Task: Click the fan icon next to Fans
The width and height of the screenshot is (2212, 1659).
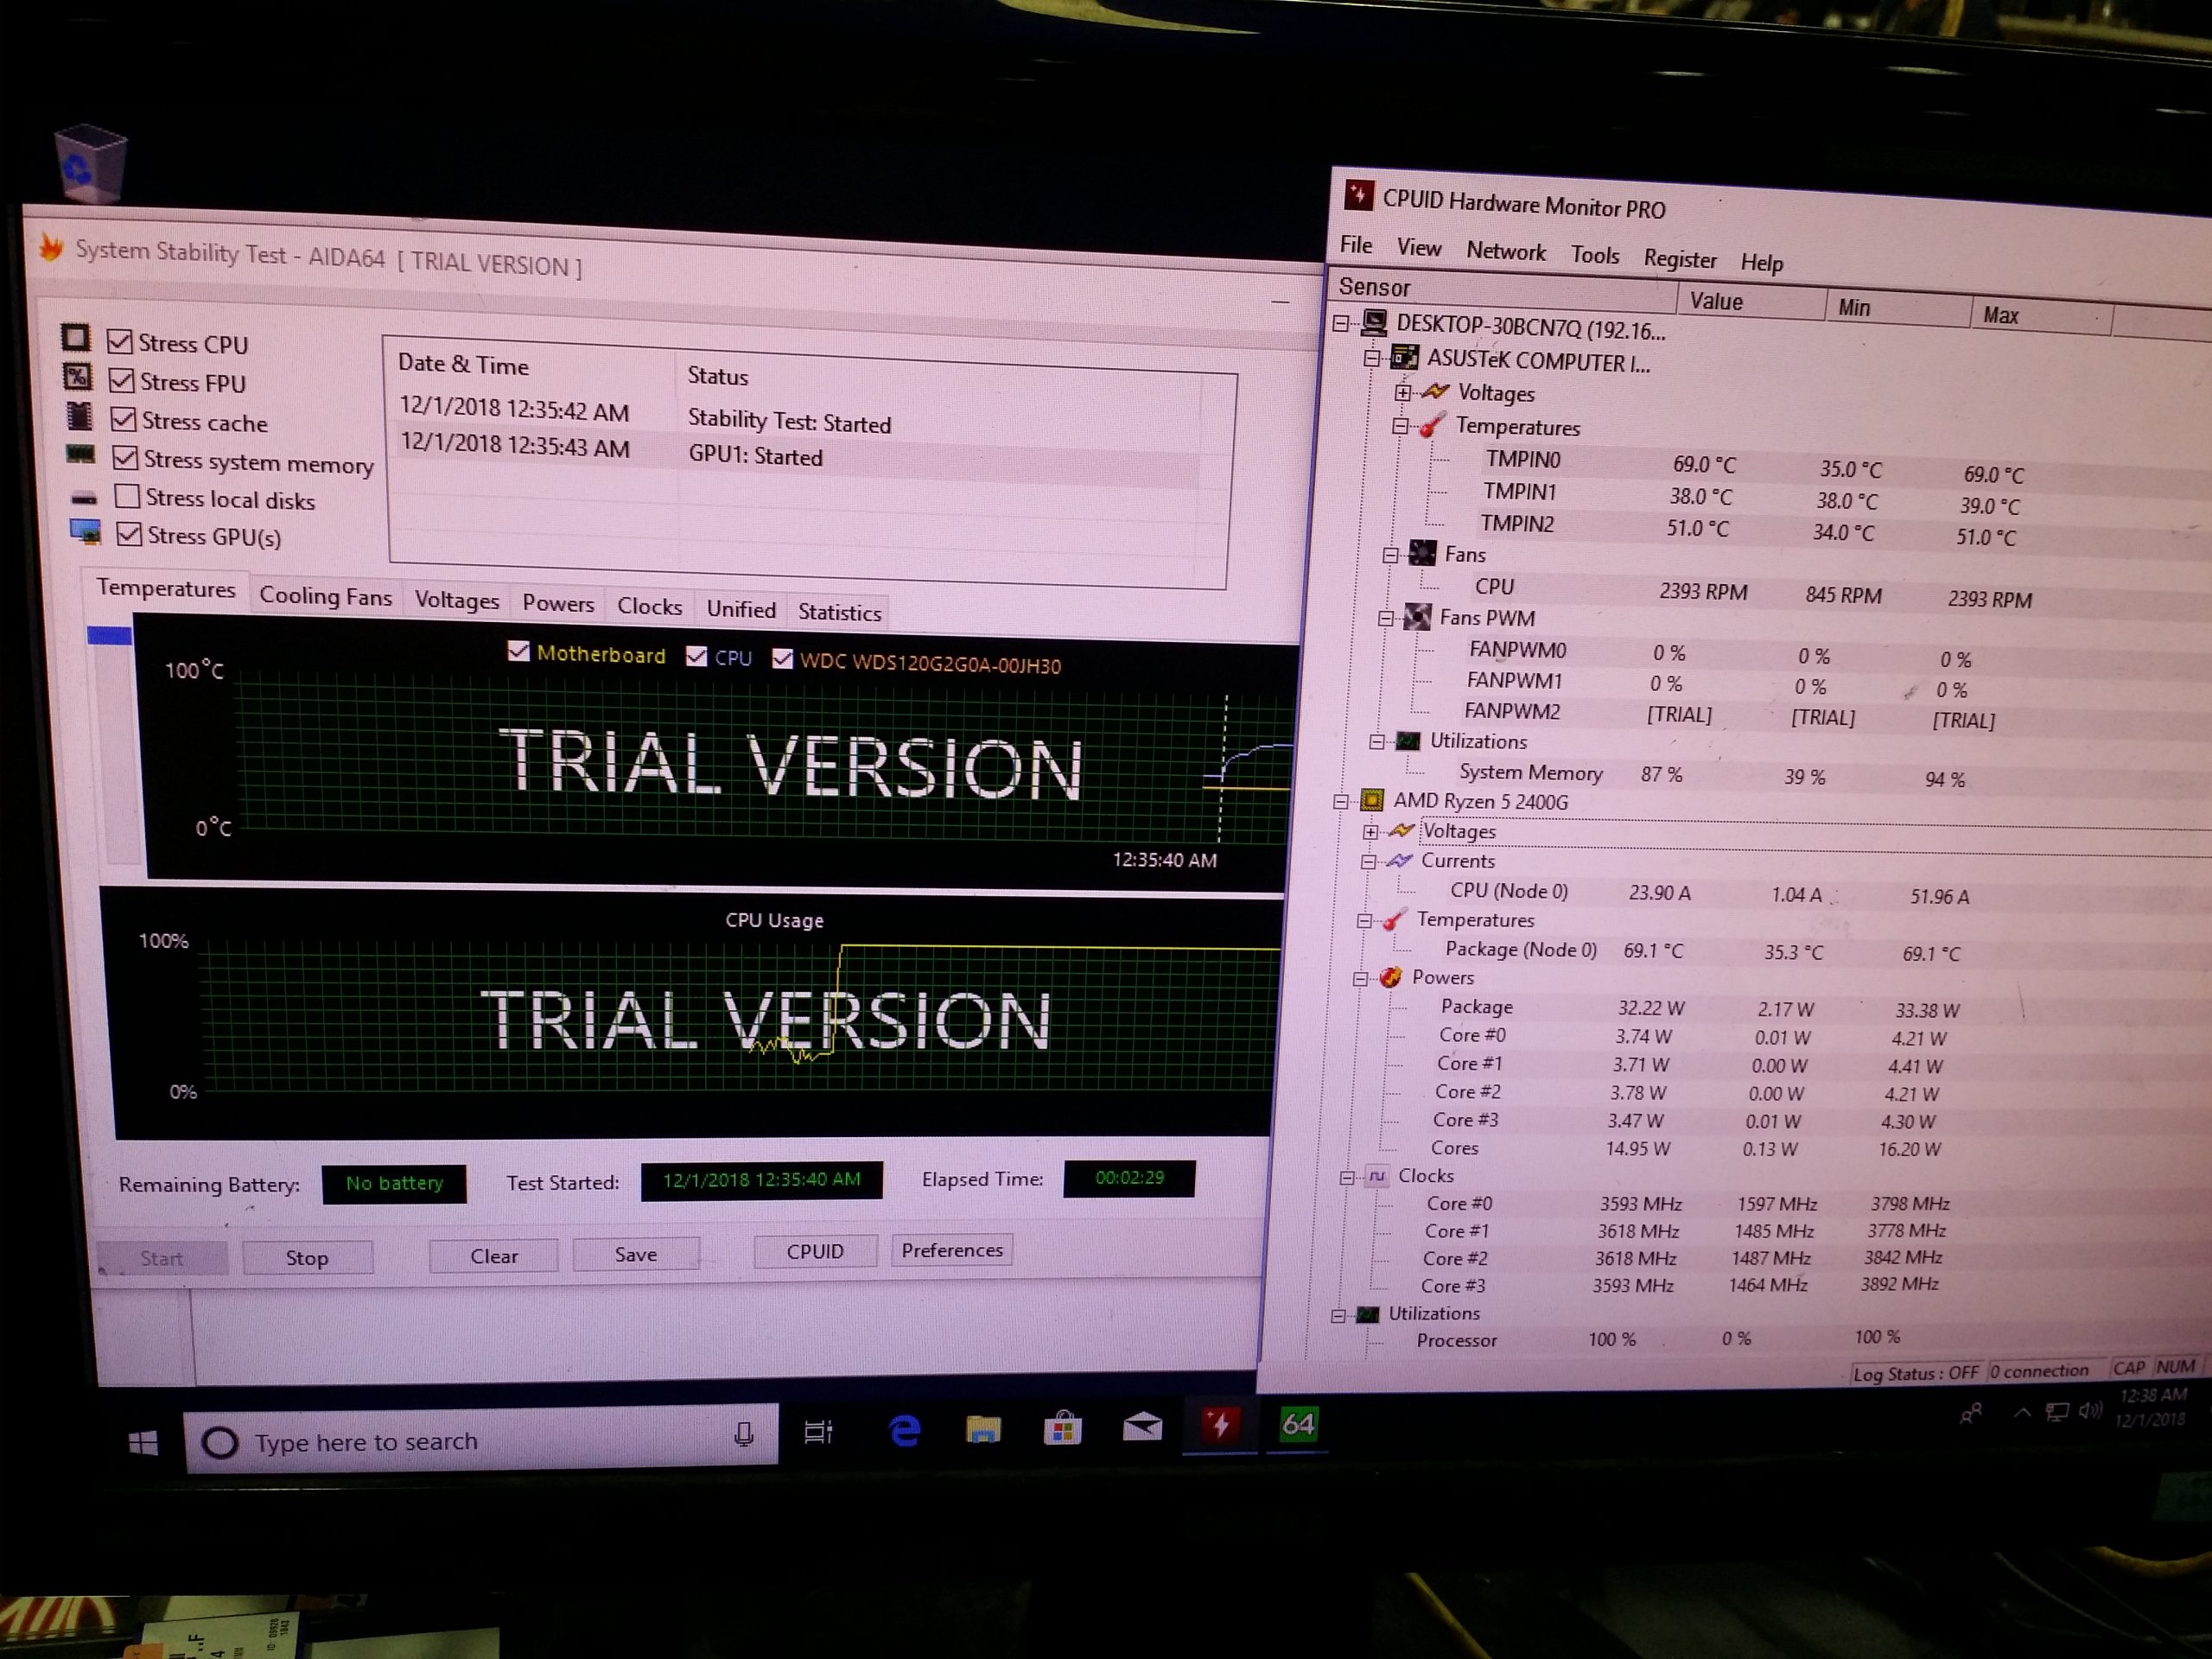Action: click(x=1422, y=553)
